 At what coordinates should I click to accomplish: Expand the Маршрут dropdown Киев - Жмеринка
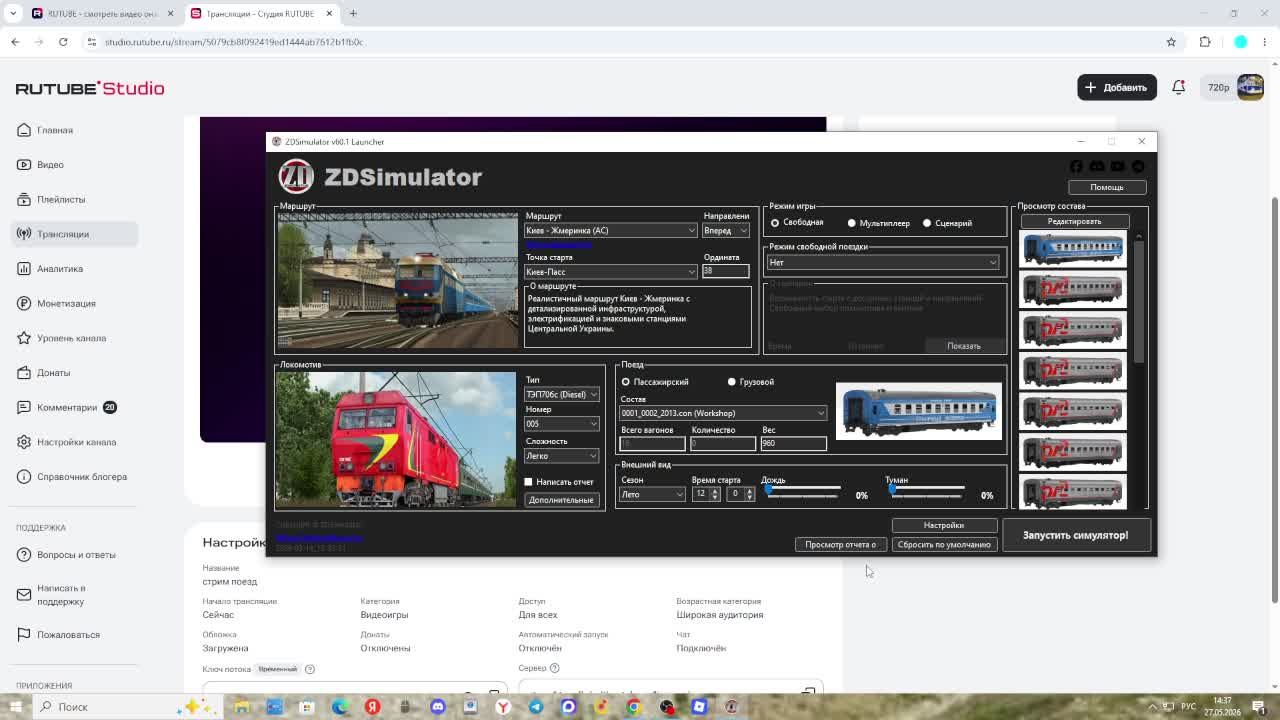(610, 231)
